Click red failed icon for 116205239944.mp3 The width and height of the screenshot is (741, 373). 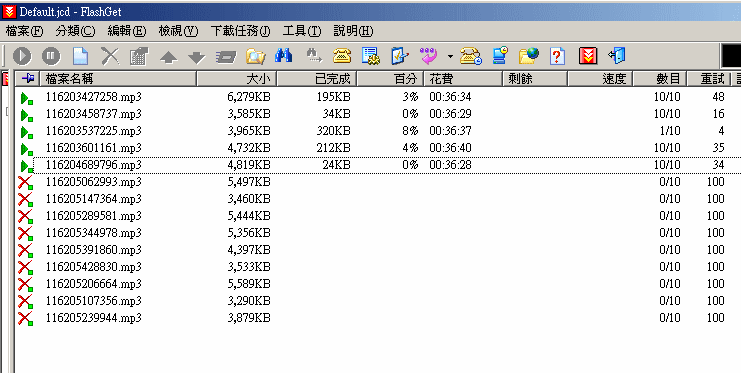[26, 318]
